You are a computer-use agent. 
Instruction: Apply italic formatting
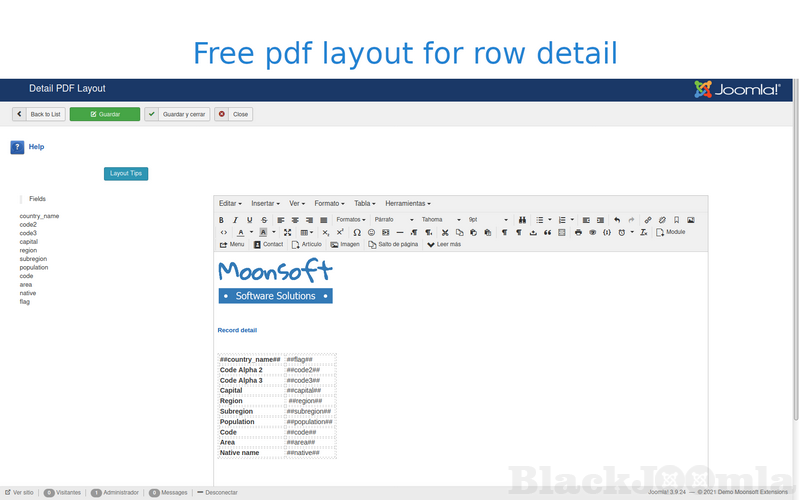pyautogui.click(x=236, y=220)
